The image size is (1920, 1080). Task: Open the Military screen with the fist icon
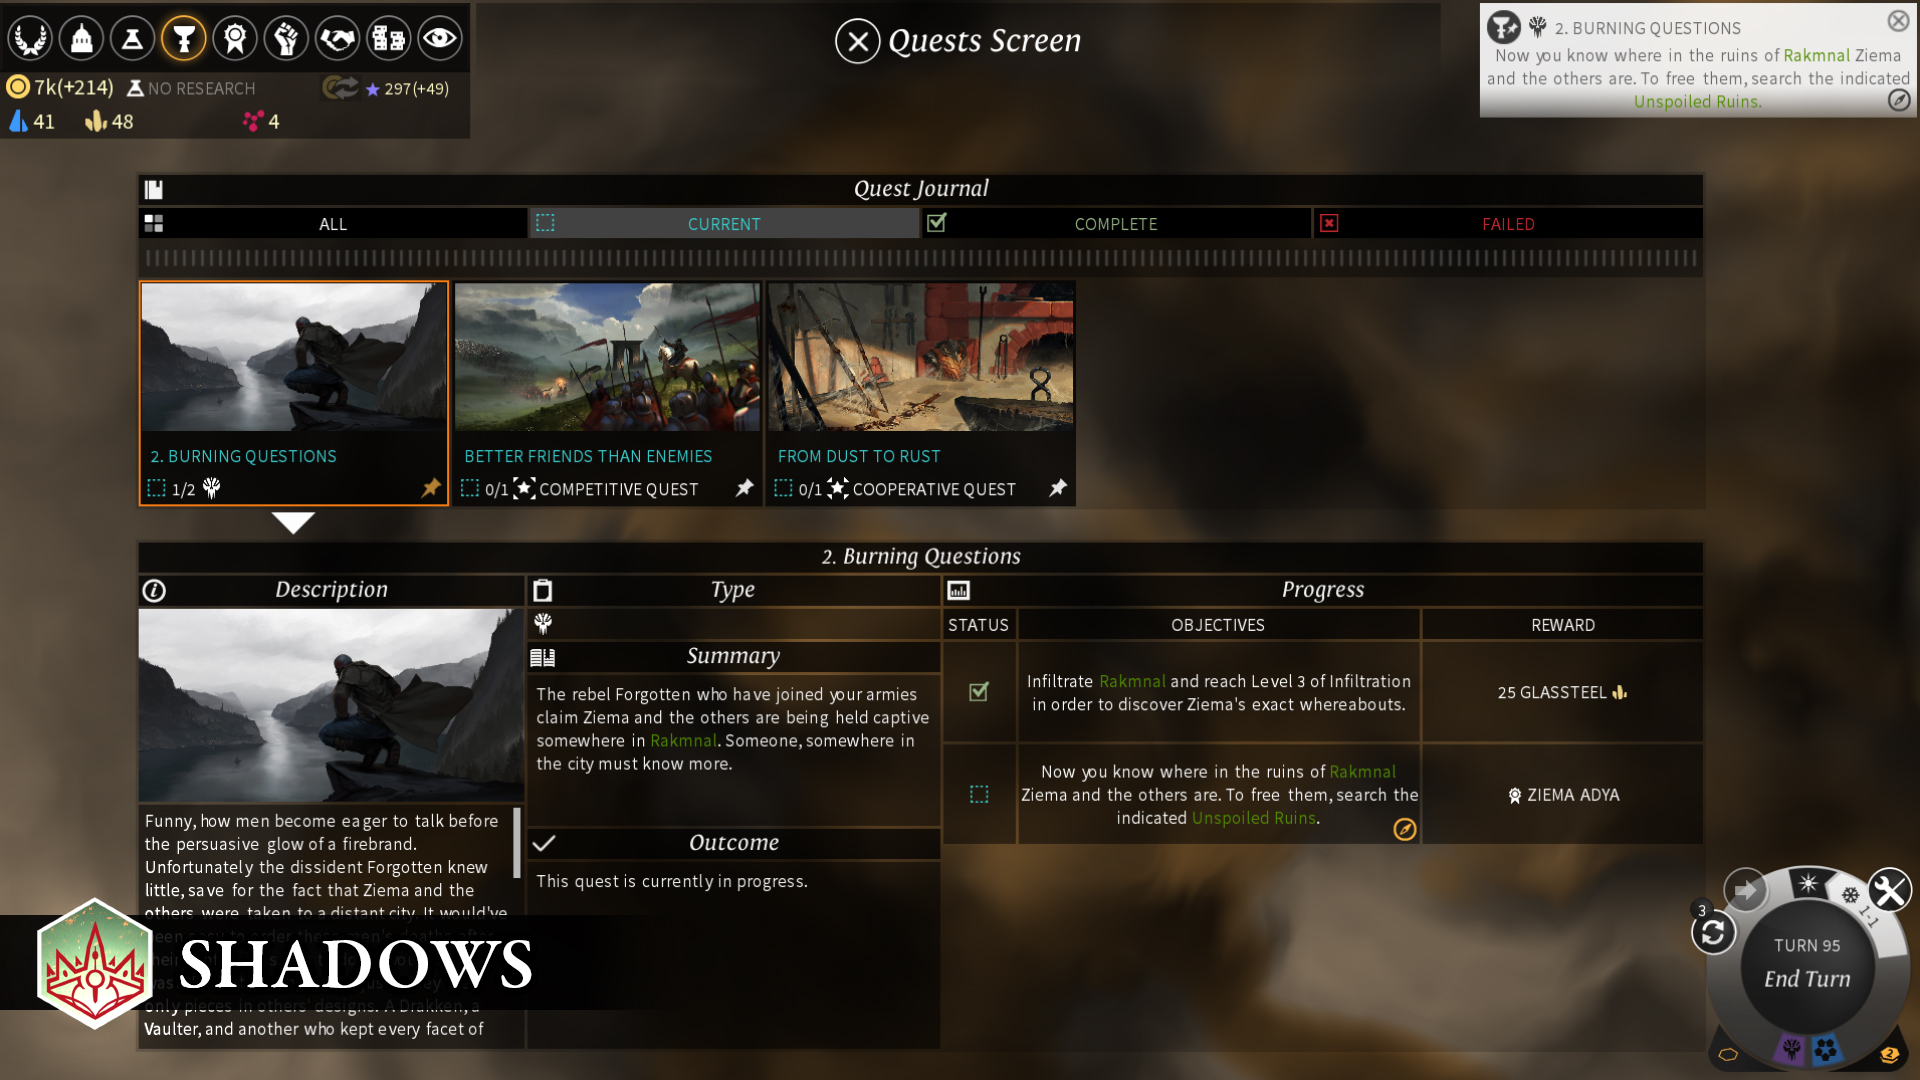pos(286,38)
